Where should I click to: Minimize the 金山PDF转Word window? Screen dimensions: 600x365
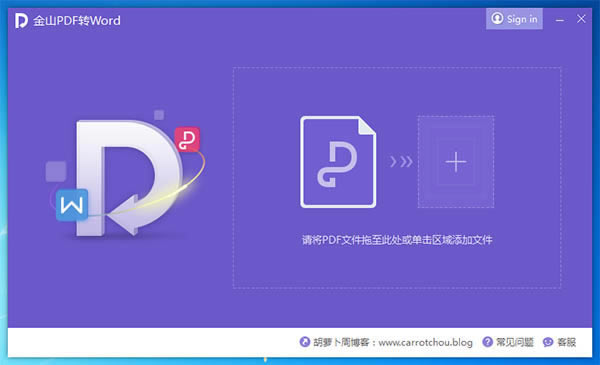coord(560,19)
